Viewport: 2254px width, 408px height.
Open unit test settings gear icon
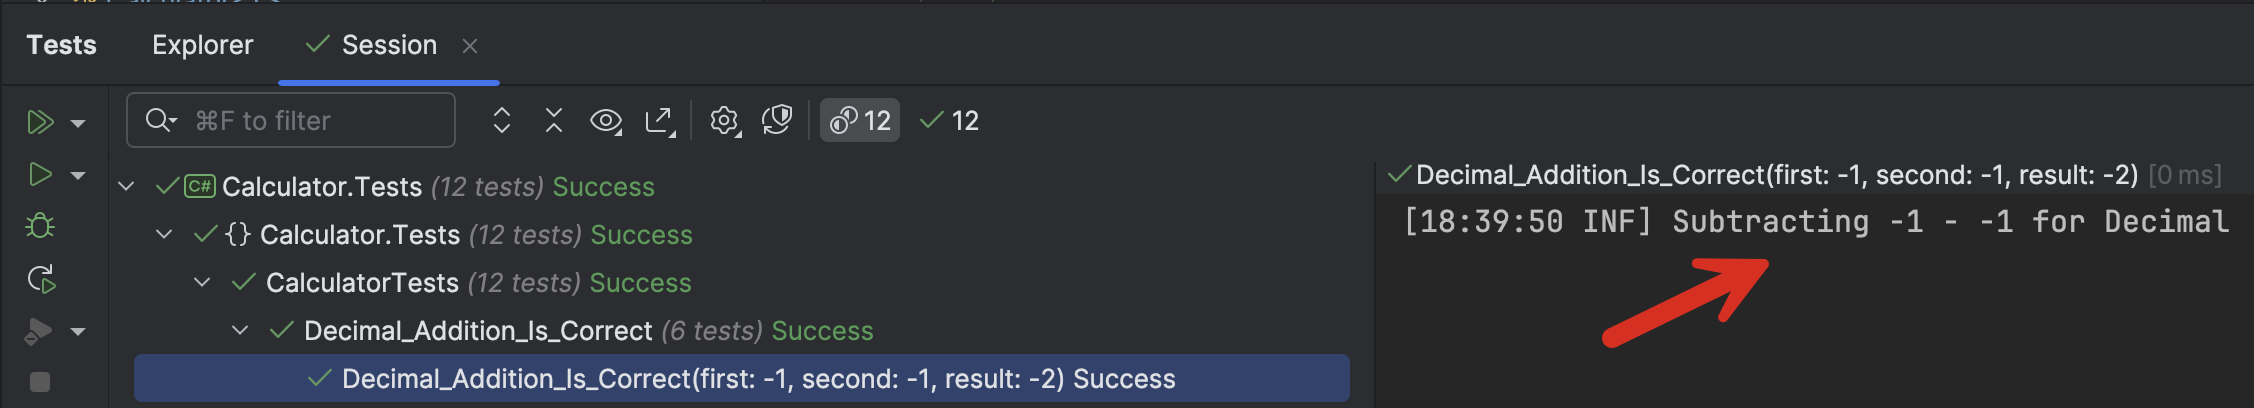[725, 121]
